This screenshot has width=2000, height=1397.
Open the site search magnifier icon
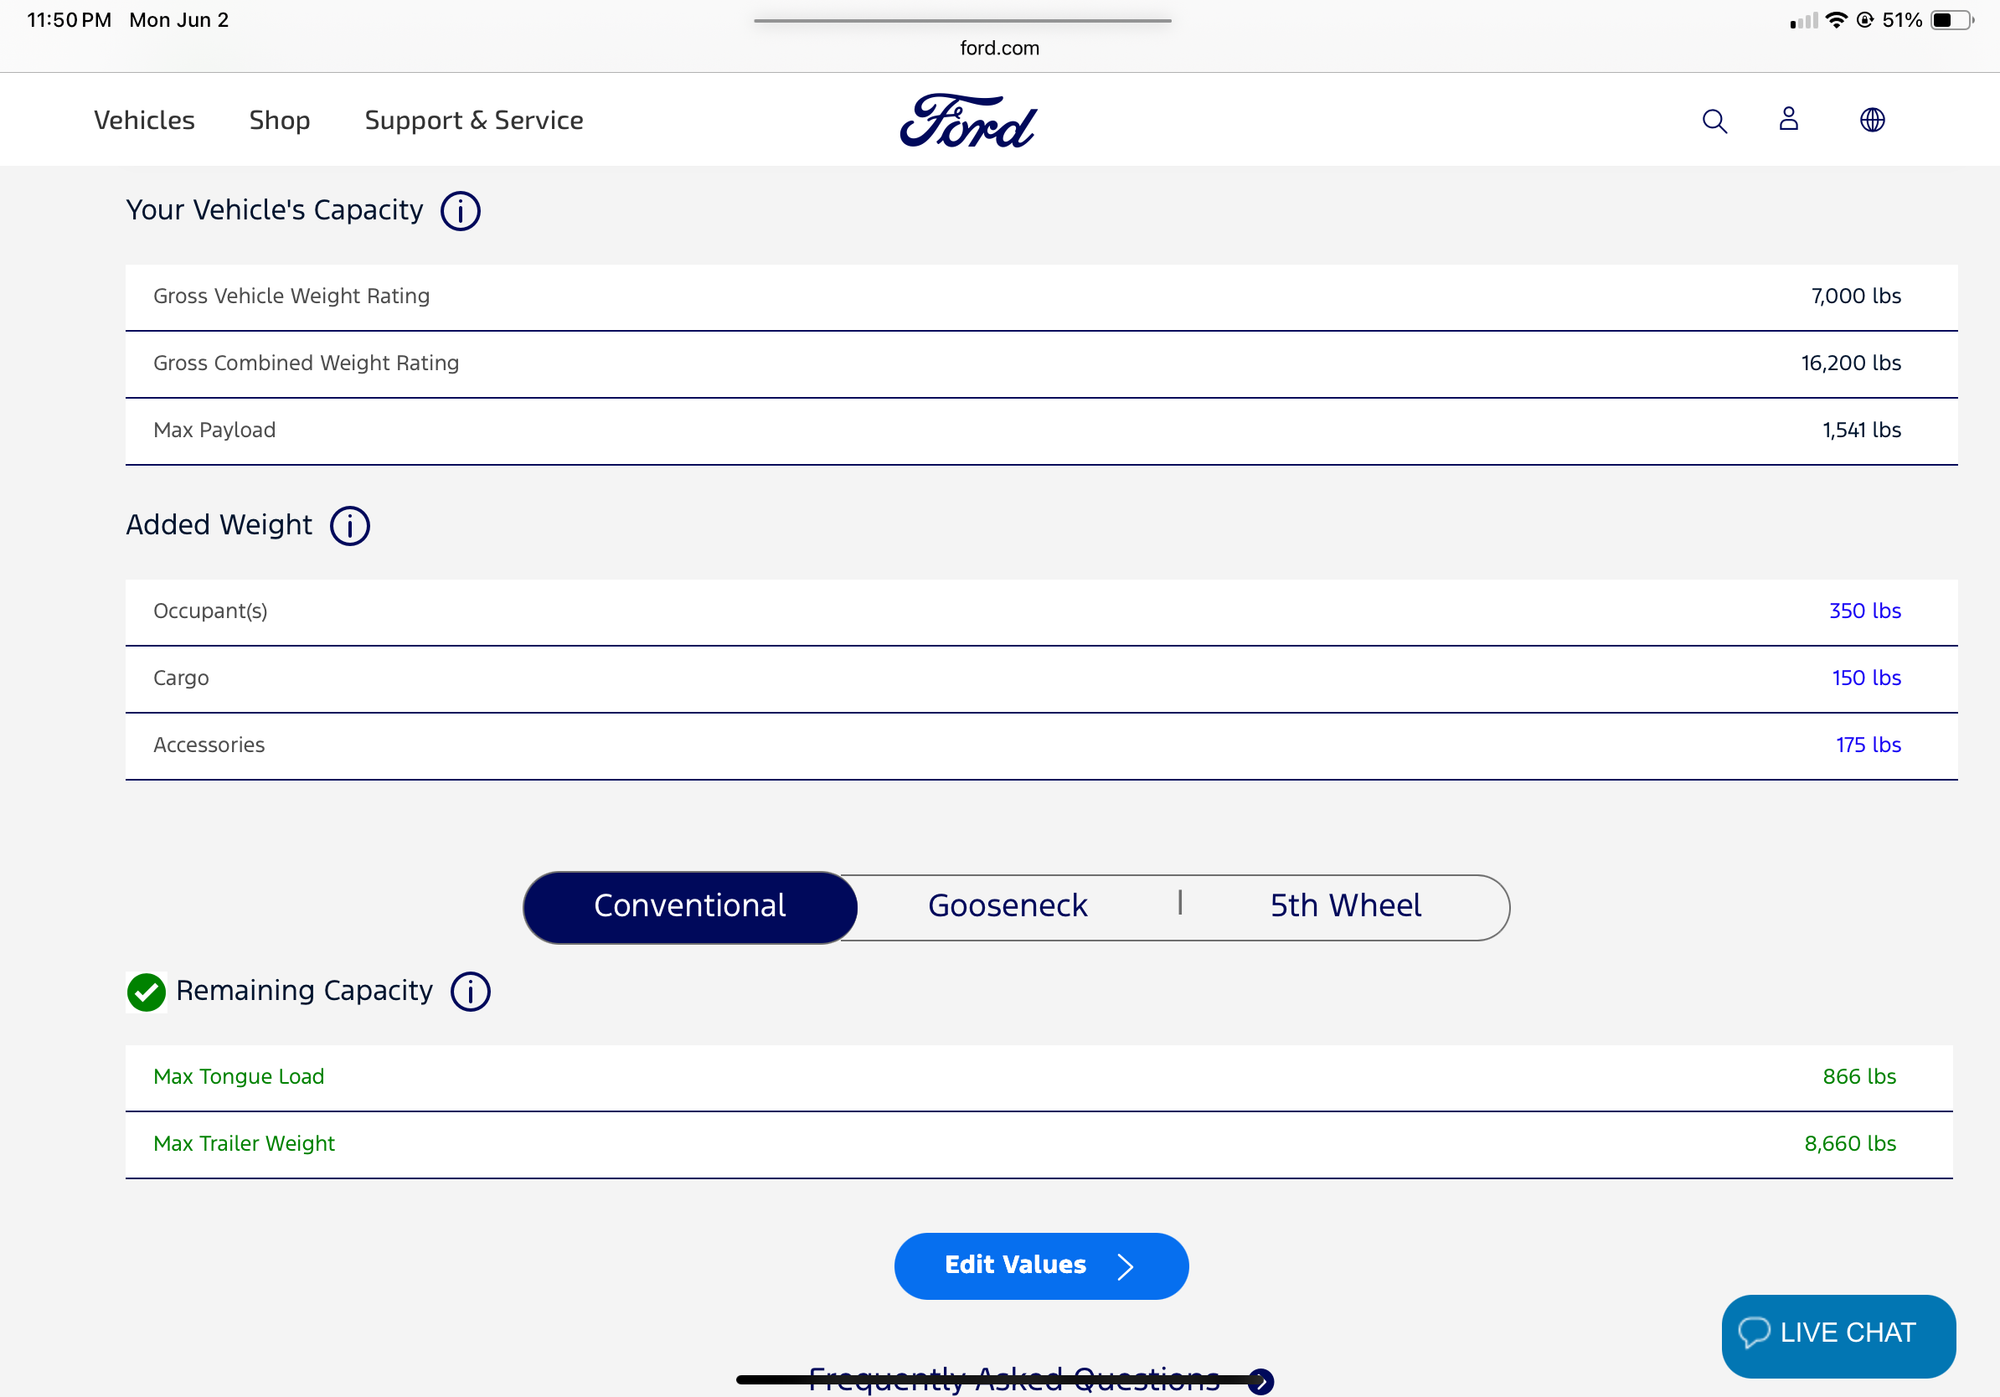click(x=1714, y=121)
